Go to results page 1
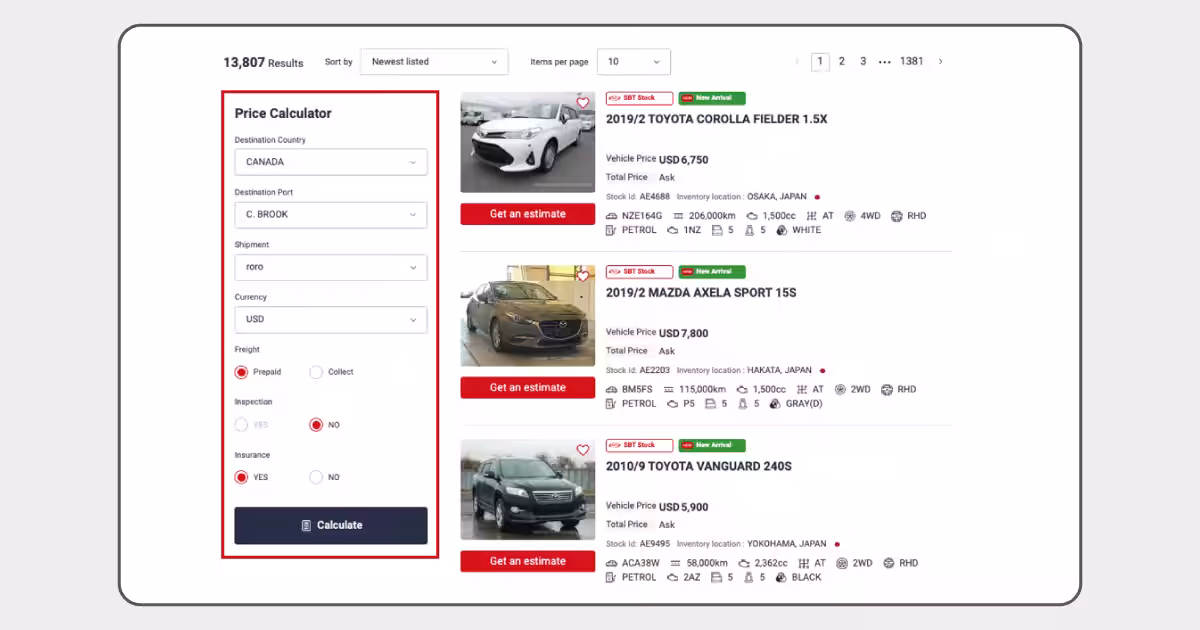 coord(820,61)
